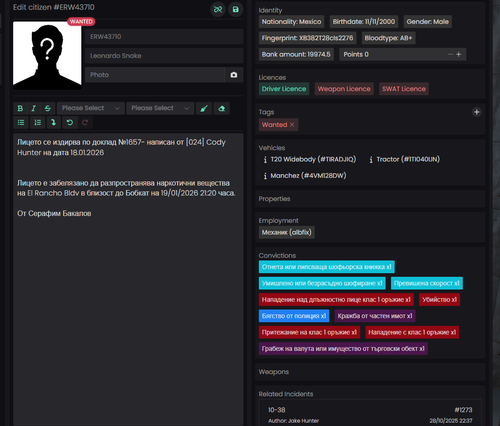The height and width of the screenshot is (426, 500).
Task: Click the Photo URL input field
Action: [x=155, y=75]
